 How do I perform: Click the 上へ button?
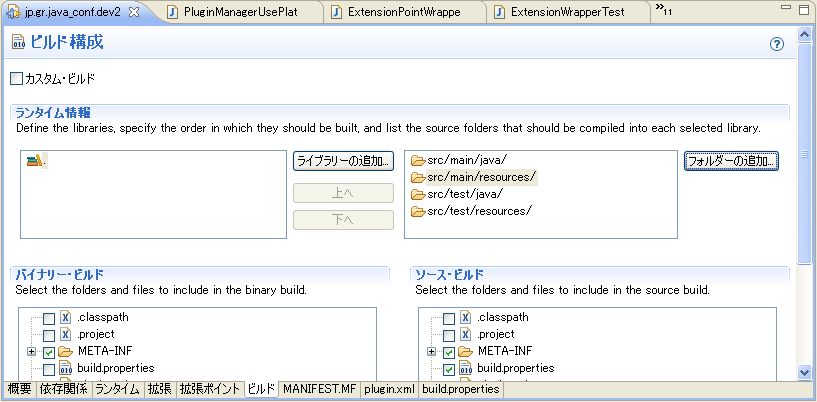coord(343,193)
